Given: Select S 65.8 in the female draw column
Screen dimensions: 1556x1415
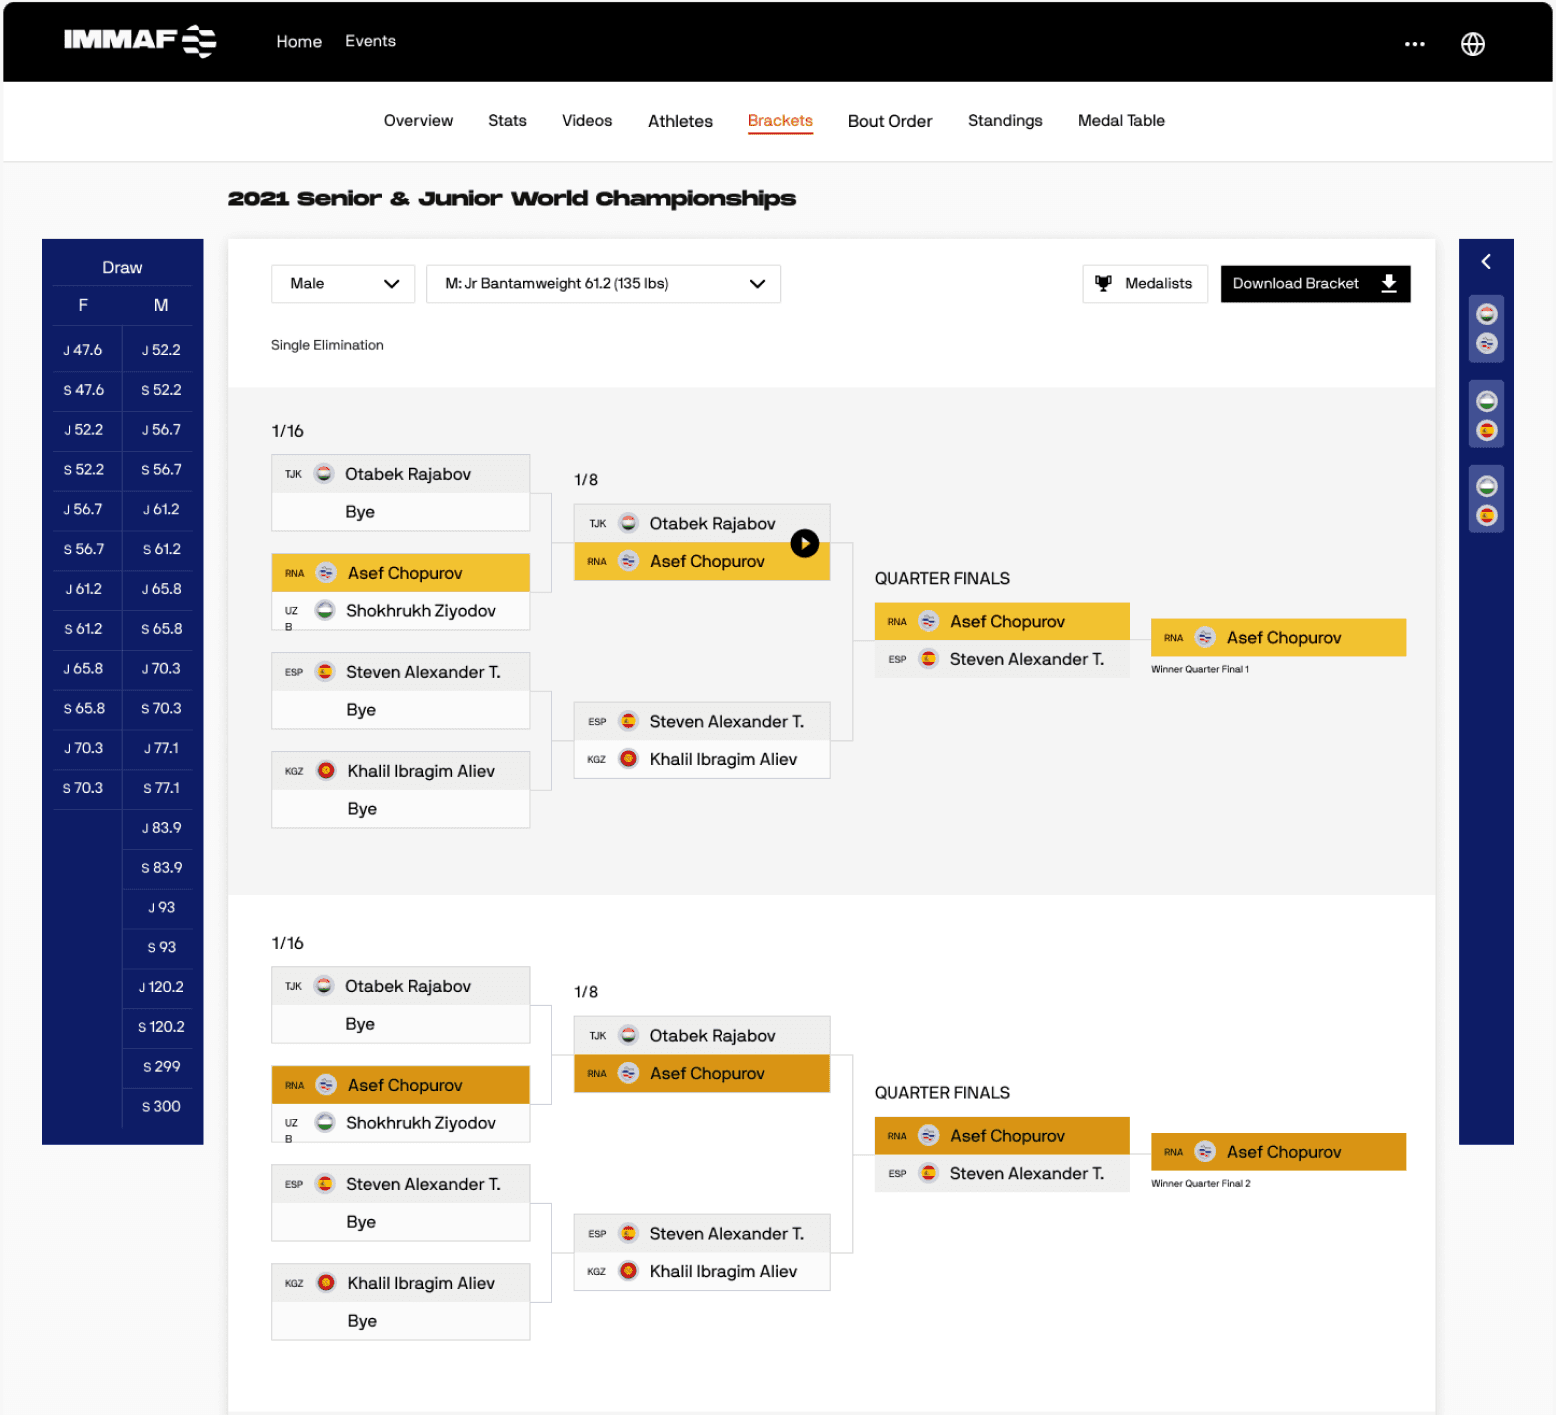Looking at the screenshot, I should click(83, 708).
